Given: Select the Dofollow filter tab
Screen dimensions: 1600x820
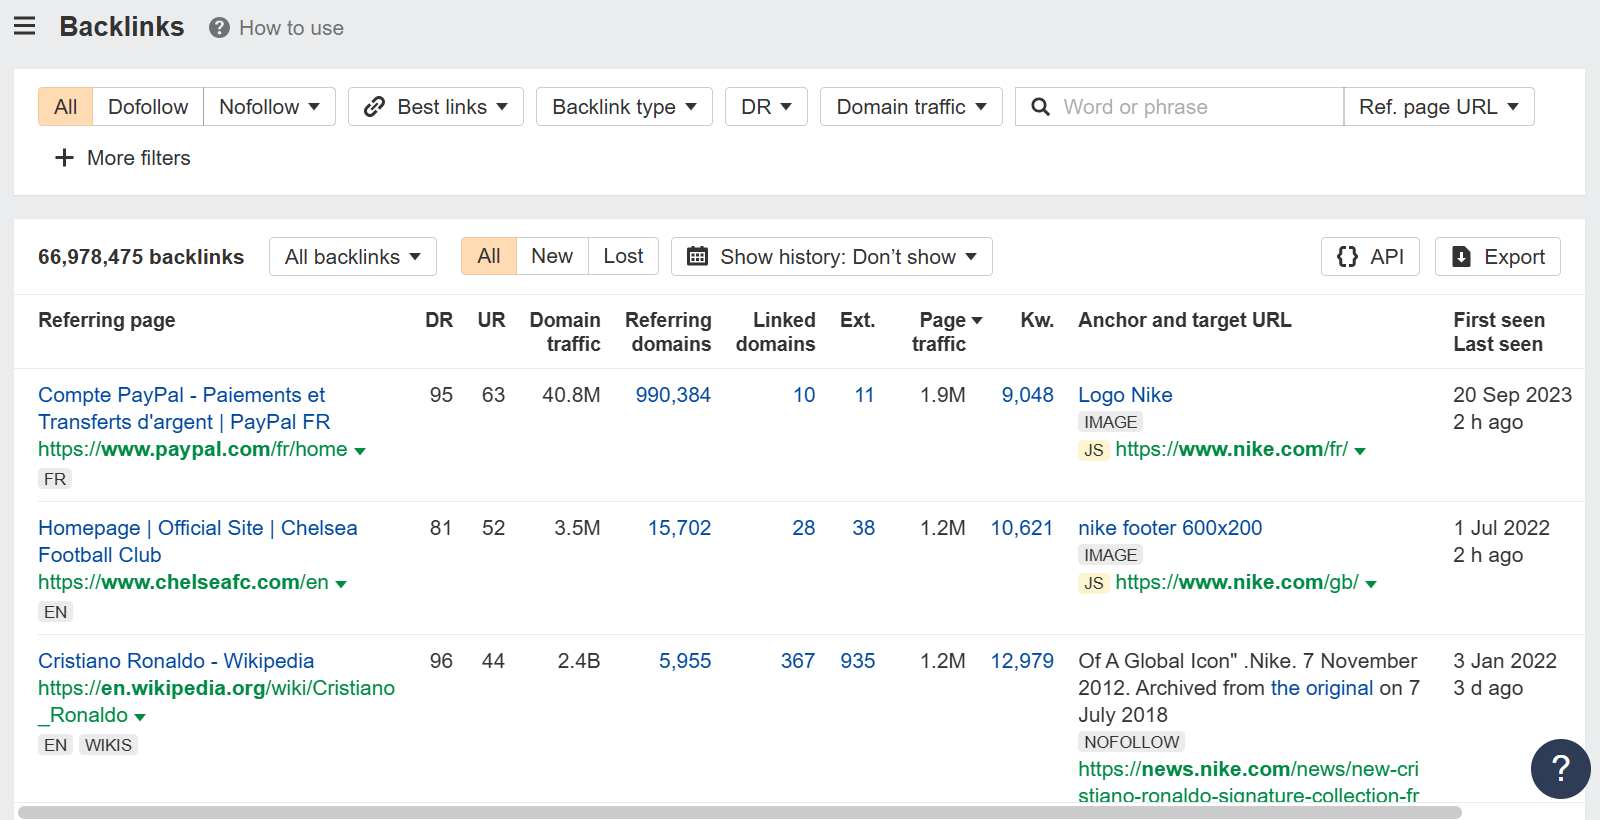Looking at the screenshot, I should click(148, 107).
